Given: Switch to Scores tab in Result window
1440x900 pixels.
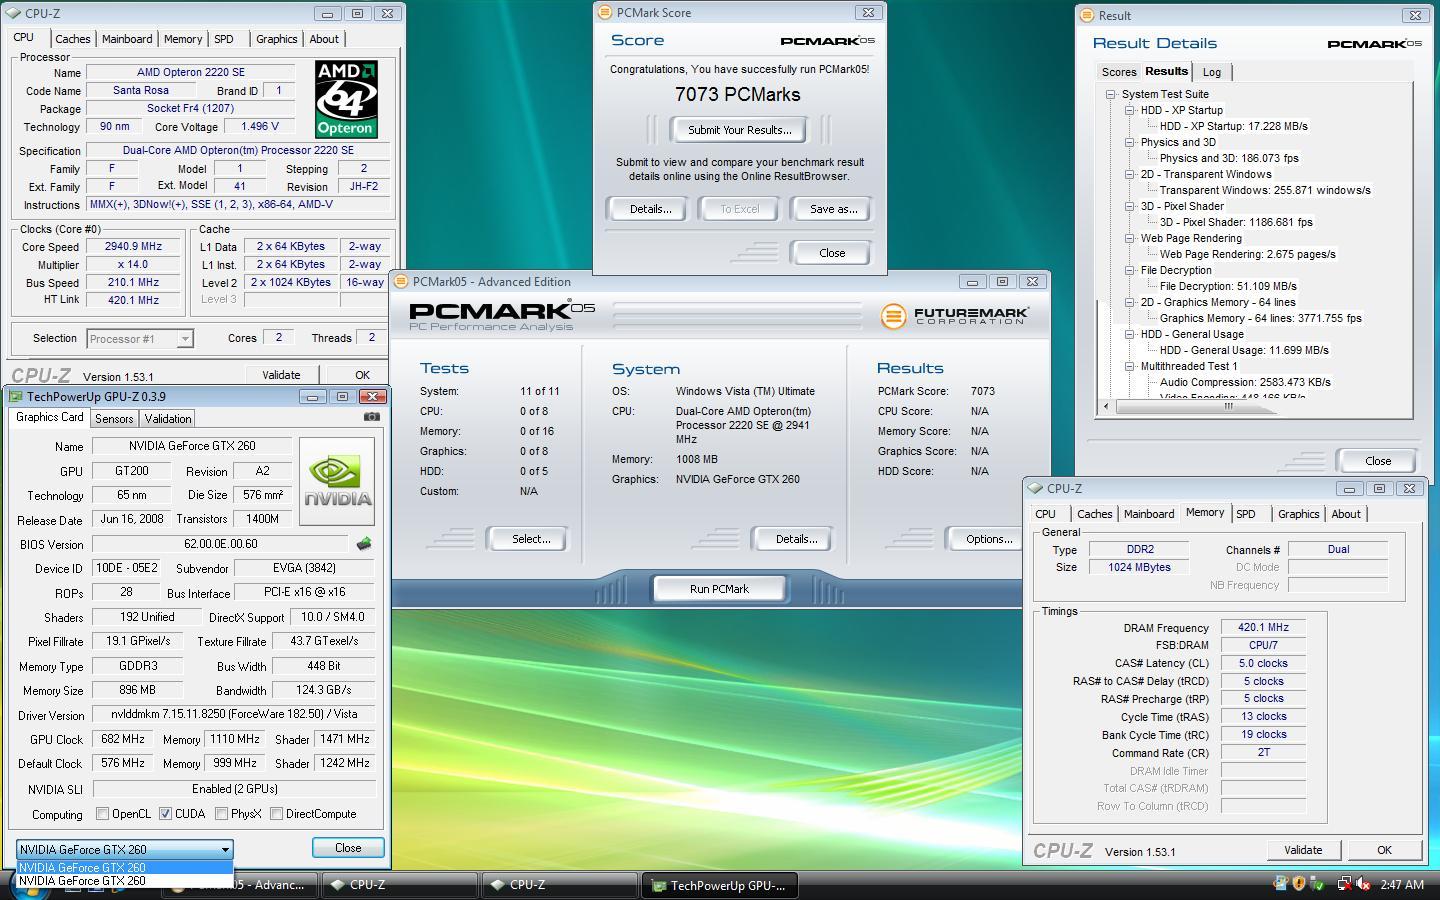Looking at the screenshot, I should [x=1118, y=72].
